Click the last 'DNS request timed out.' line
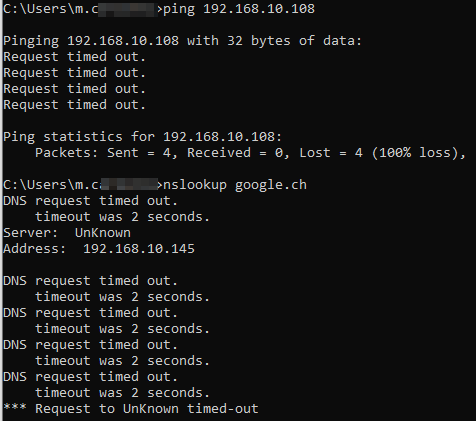Screen dimensions: 476x421 click(90, 377)
